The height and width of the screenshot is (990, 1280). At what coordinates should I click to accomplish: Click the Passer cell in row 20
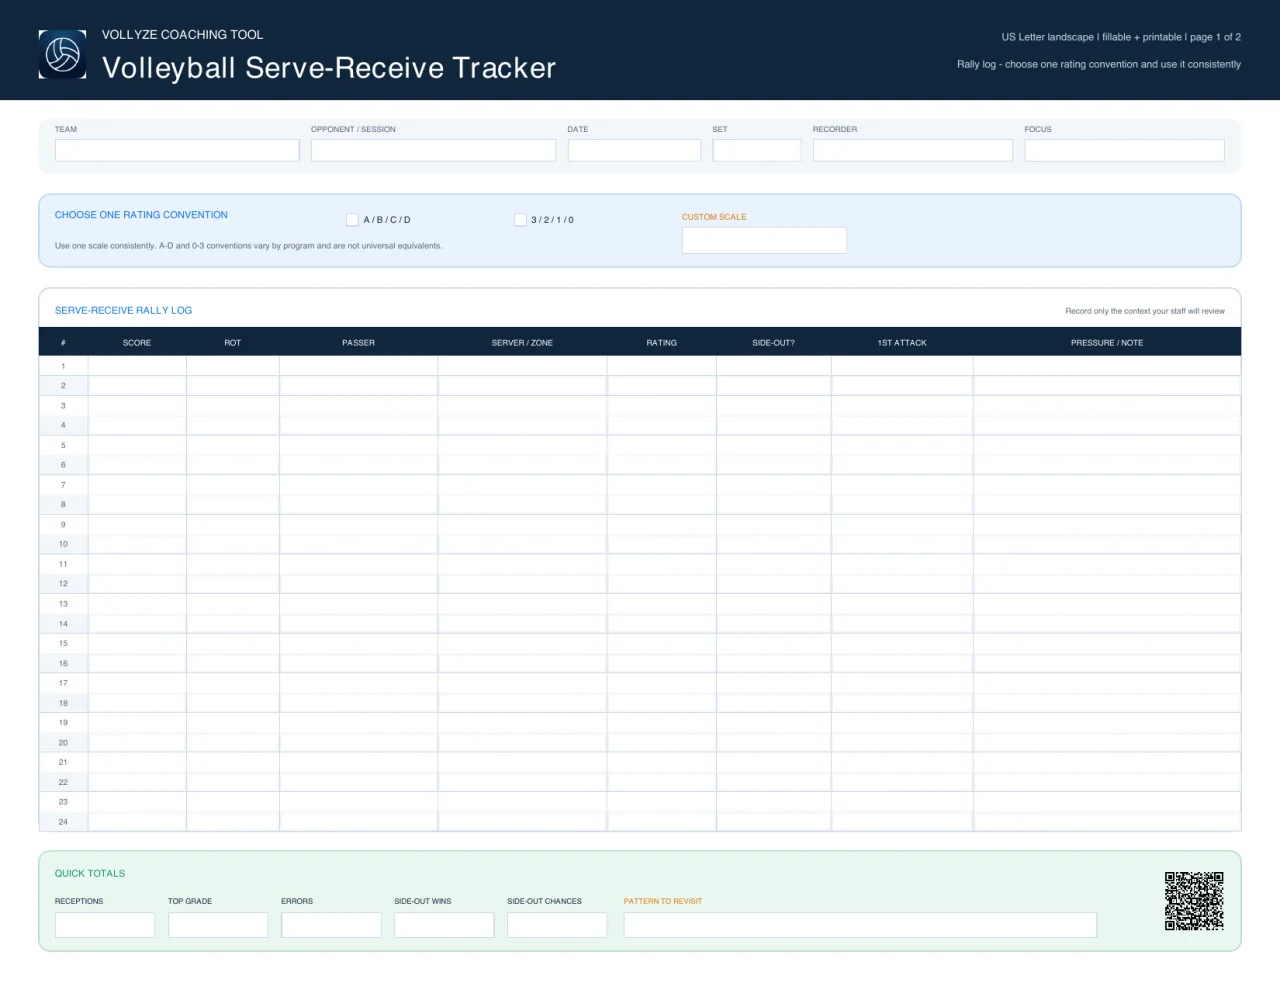358,742
